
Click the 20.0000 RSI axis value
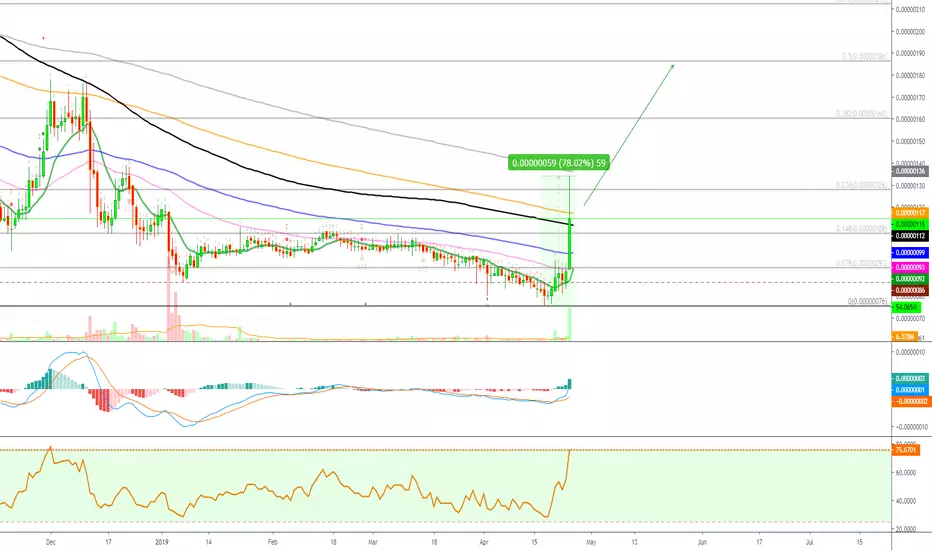(906, 529)
